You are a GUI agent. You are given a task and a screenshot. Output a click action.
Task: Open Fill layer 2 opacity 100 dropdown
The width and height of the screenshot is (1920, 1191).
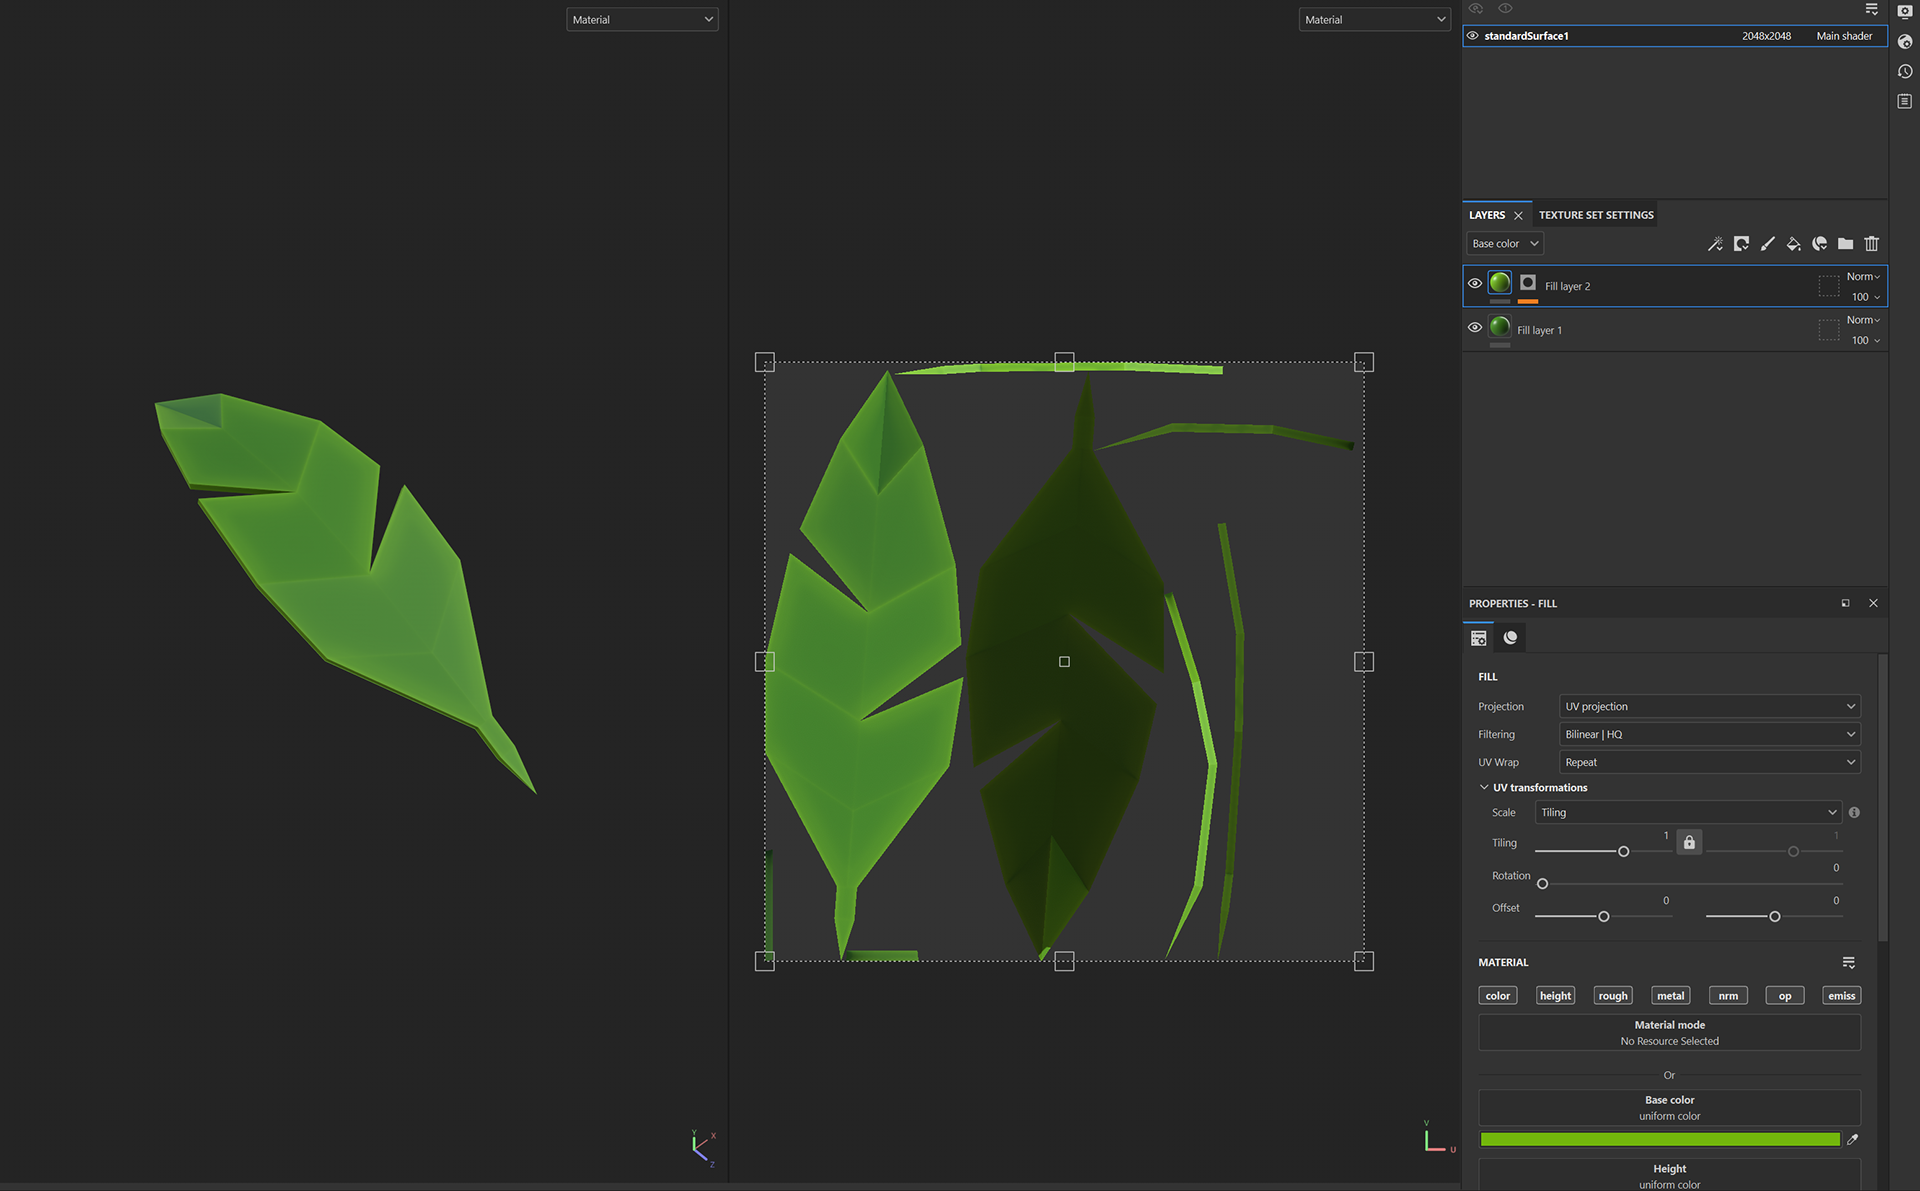(1865, 297)
